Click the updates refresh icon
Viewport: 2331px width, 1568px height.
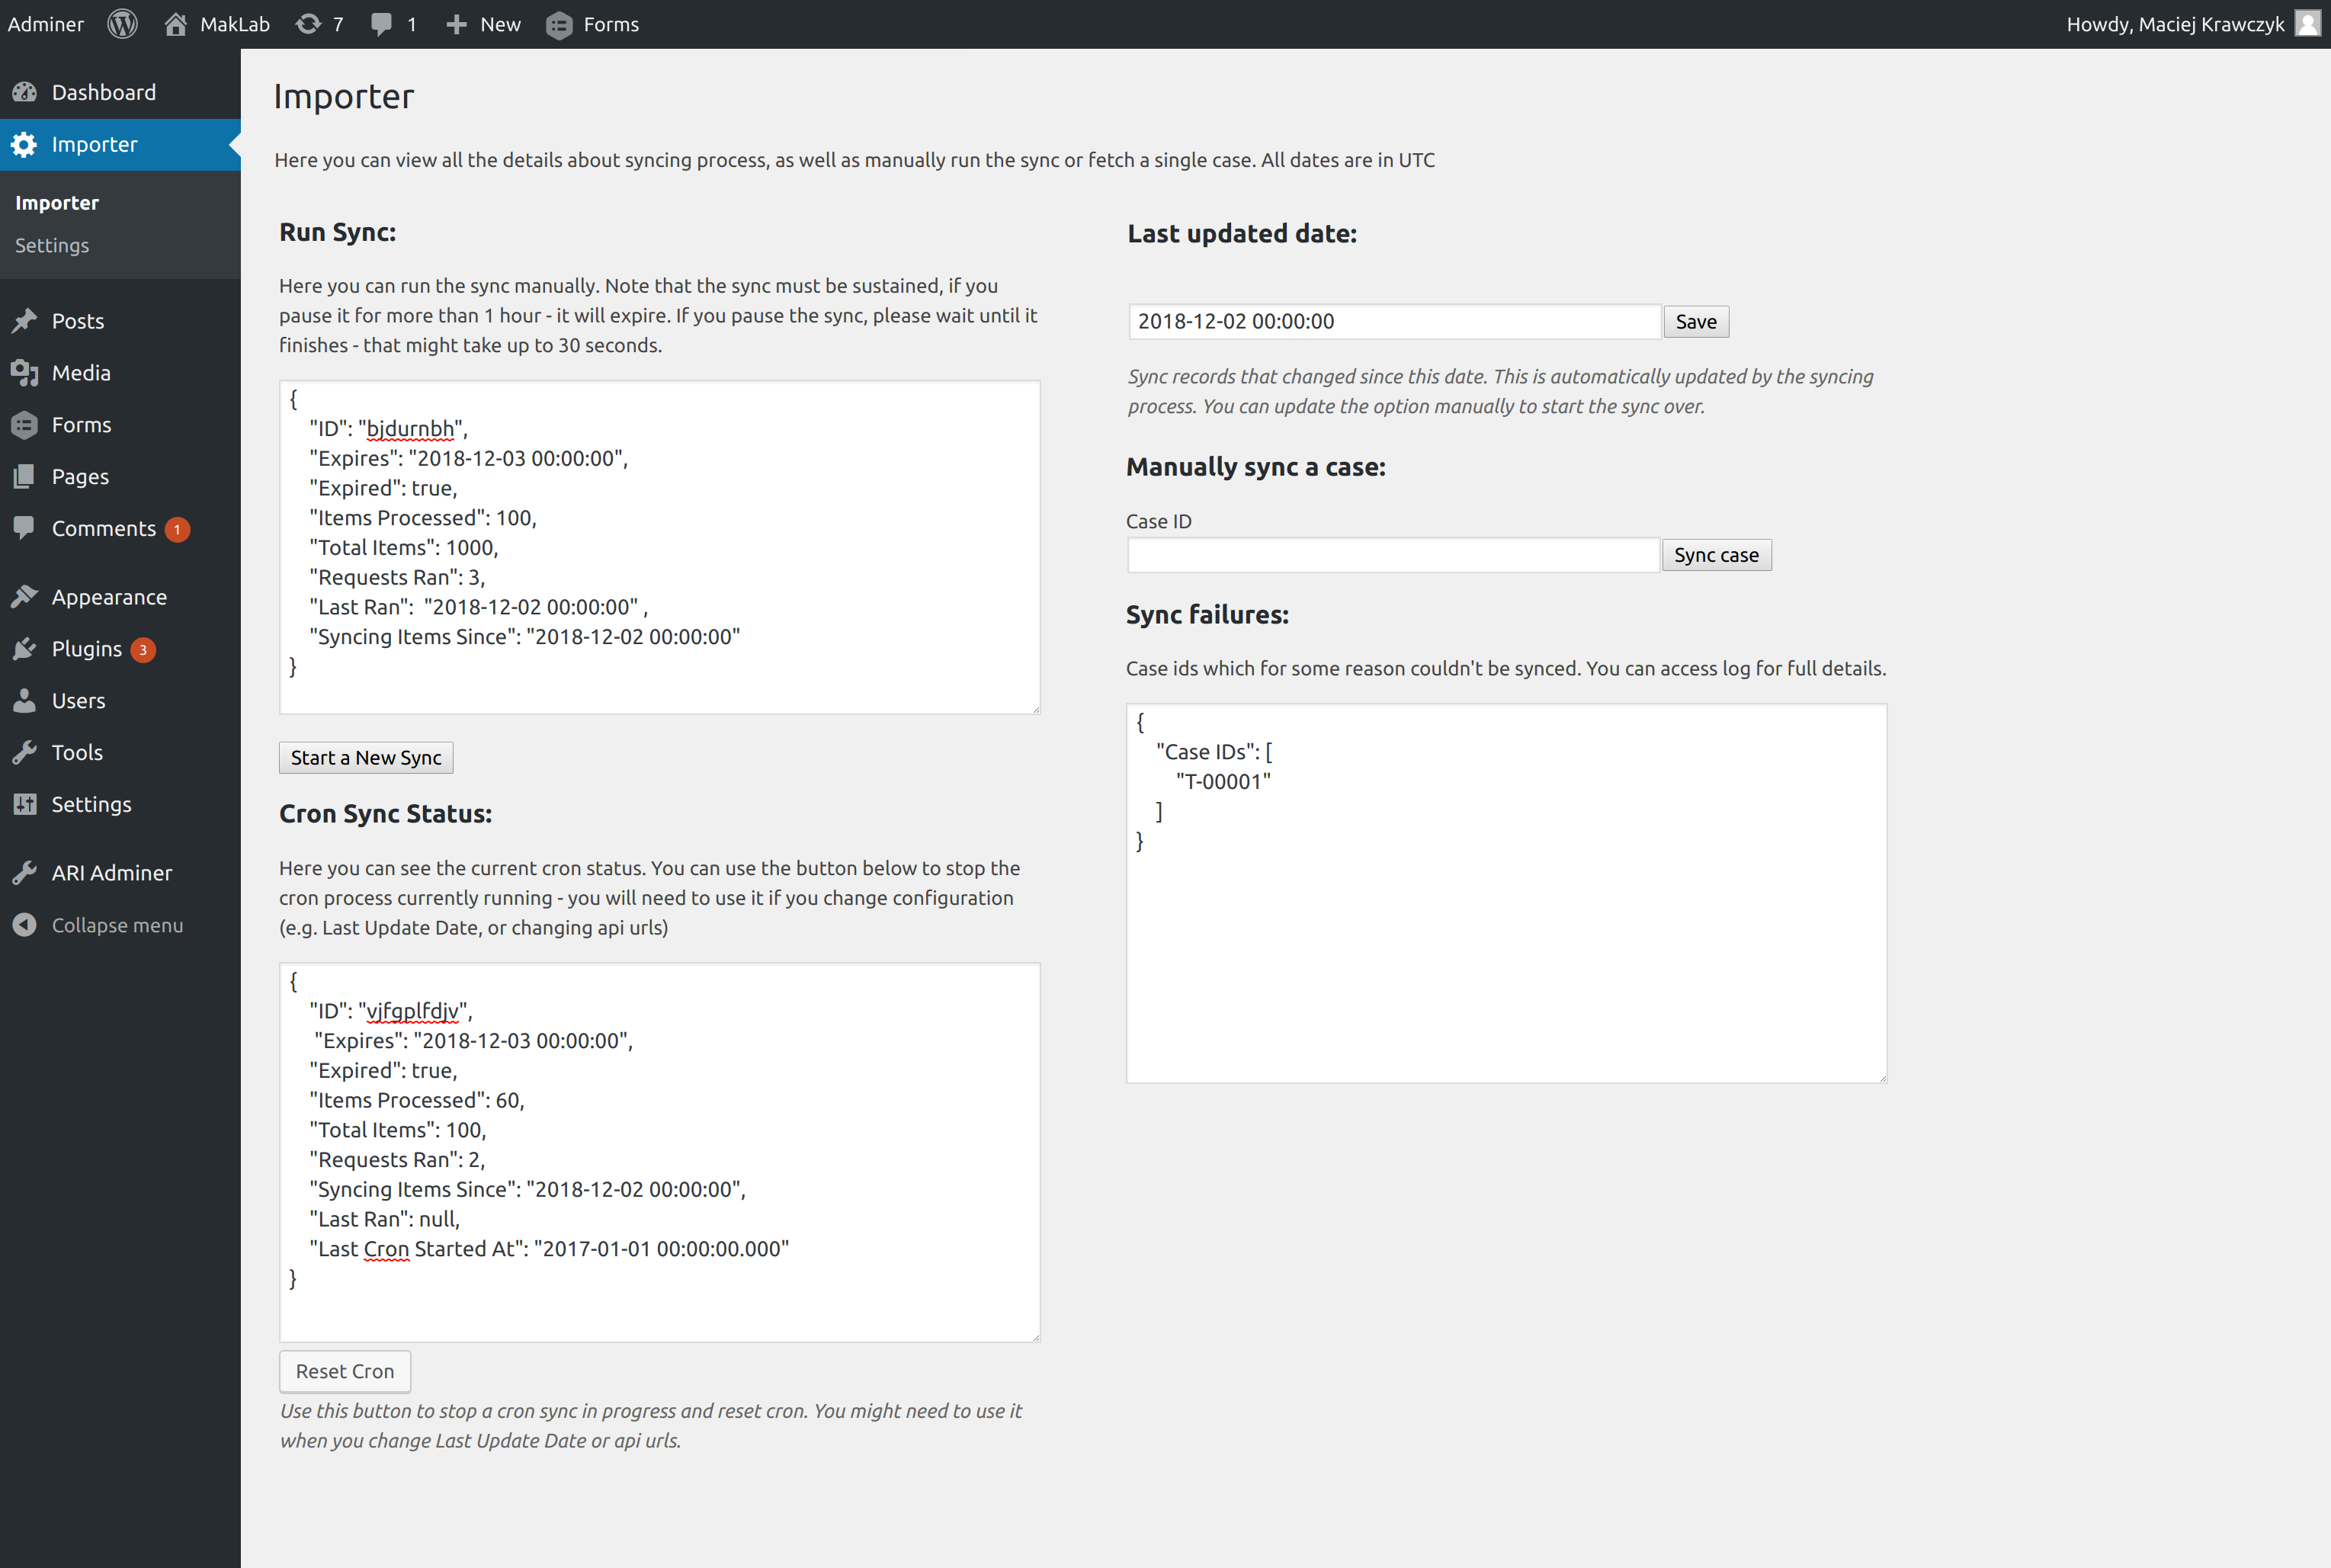pyautogui.click(x=308, y=24)
